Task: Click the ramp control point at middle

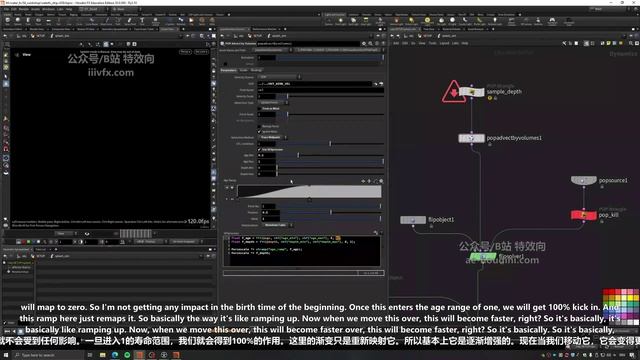Action: [x=309, y=200]
